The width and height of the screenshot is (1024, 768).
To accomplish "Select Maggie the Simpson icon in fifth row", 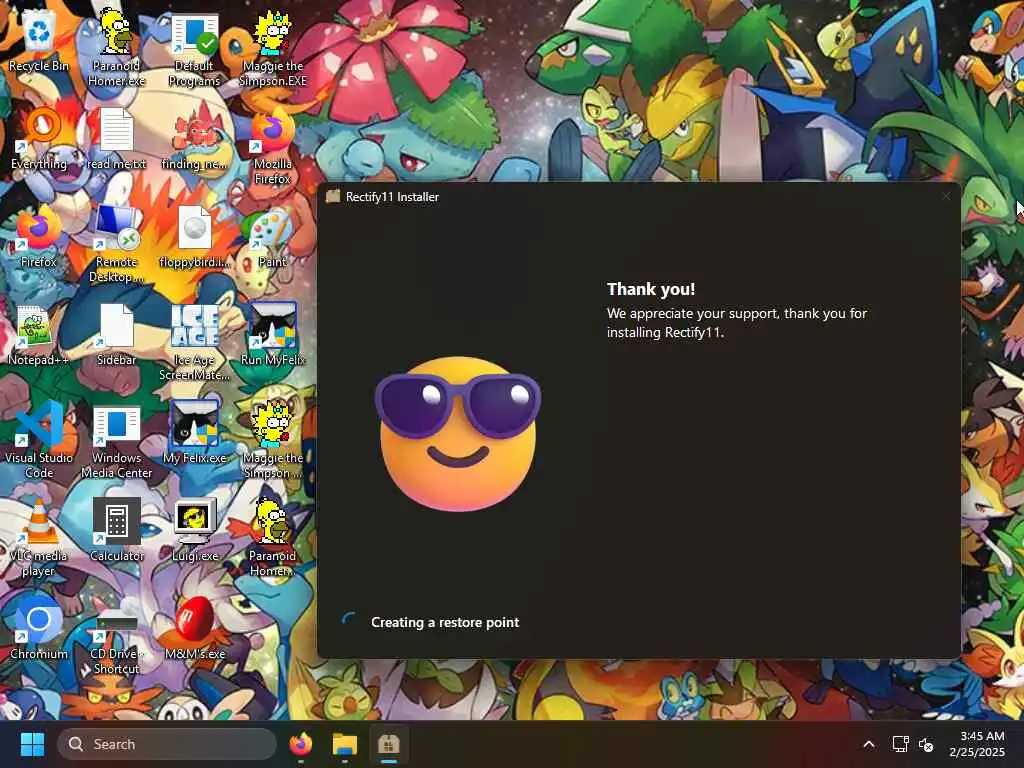I will [x=273, y=439].
